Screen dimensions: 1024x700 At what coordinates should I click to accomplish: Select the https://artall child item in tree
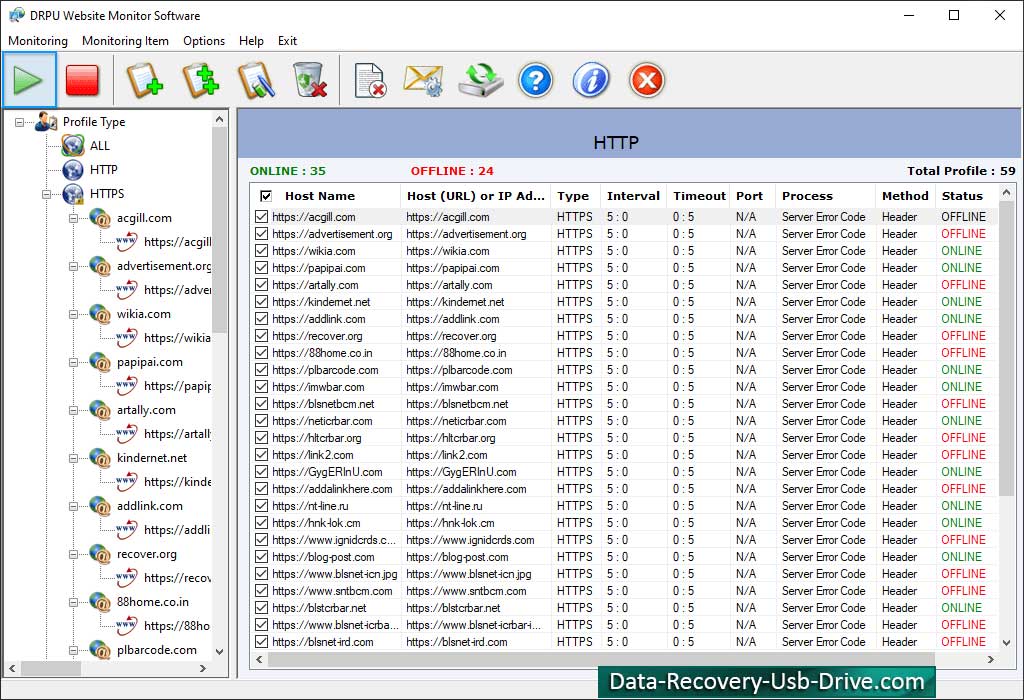(177, 434)
